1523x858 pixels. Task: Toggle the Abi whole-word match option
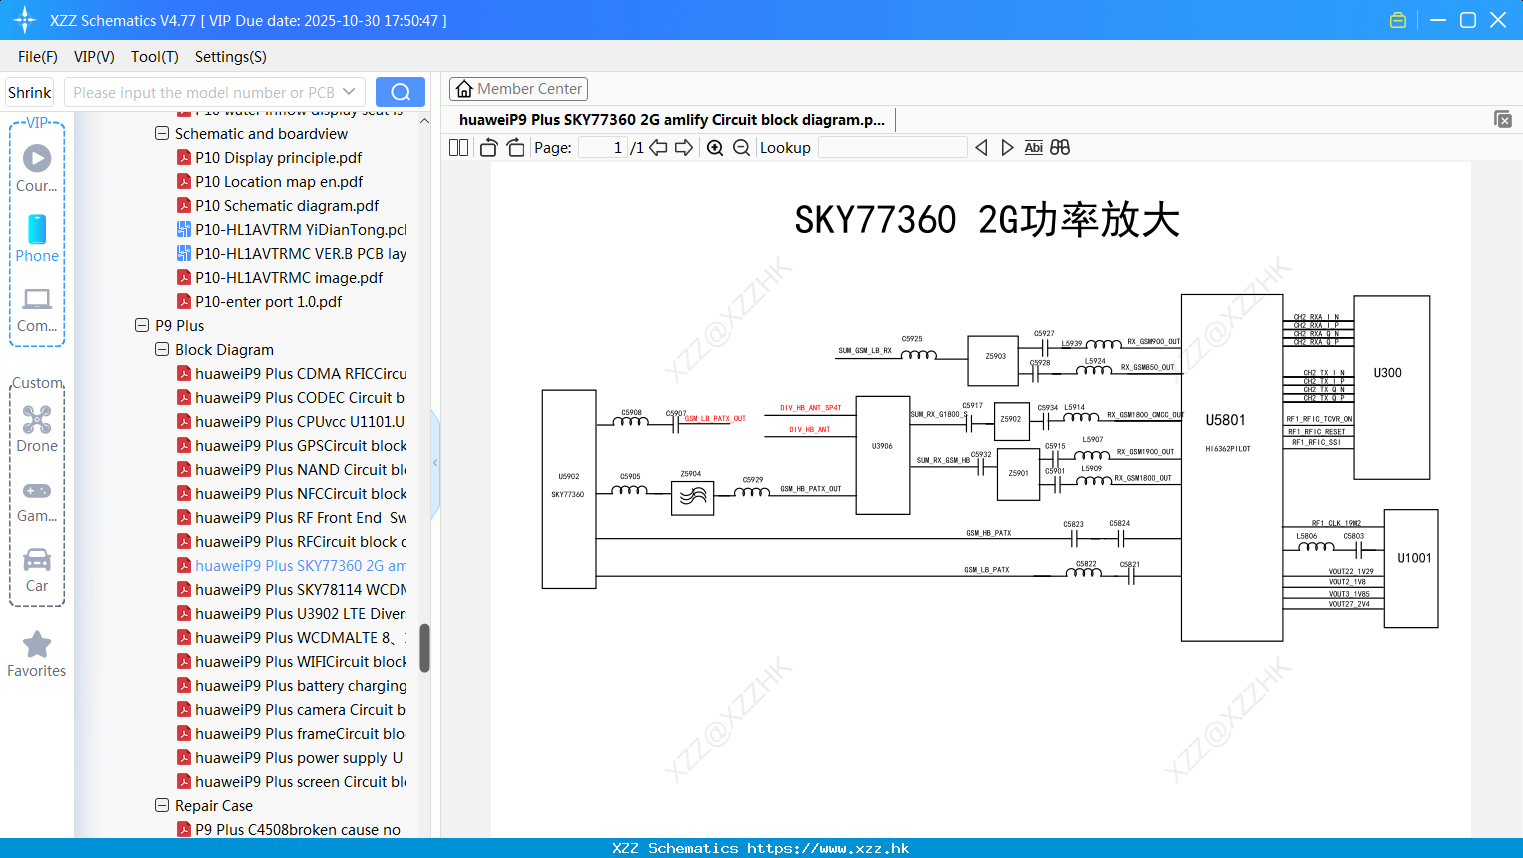point(1033,148)
